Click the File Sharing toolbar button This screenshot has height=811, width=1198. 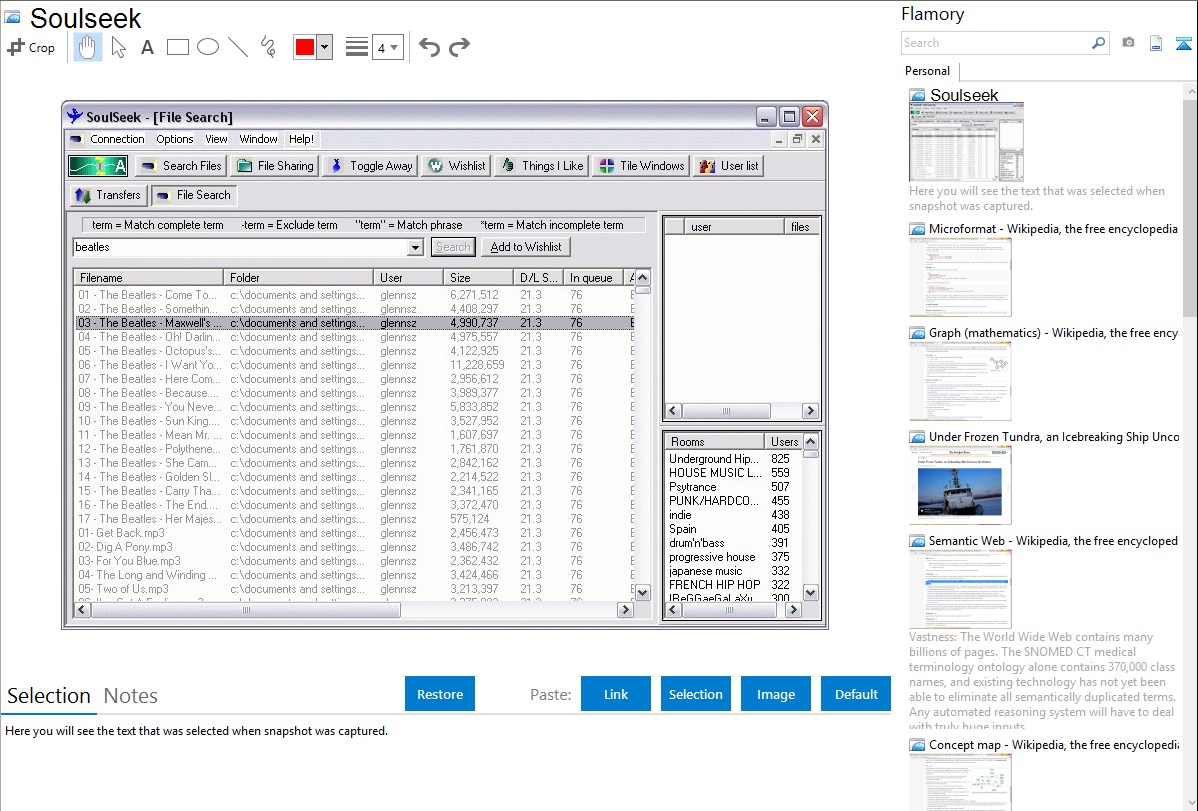point(276,166)
